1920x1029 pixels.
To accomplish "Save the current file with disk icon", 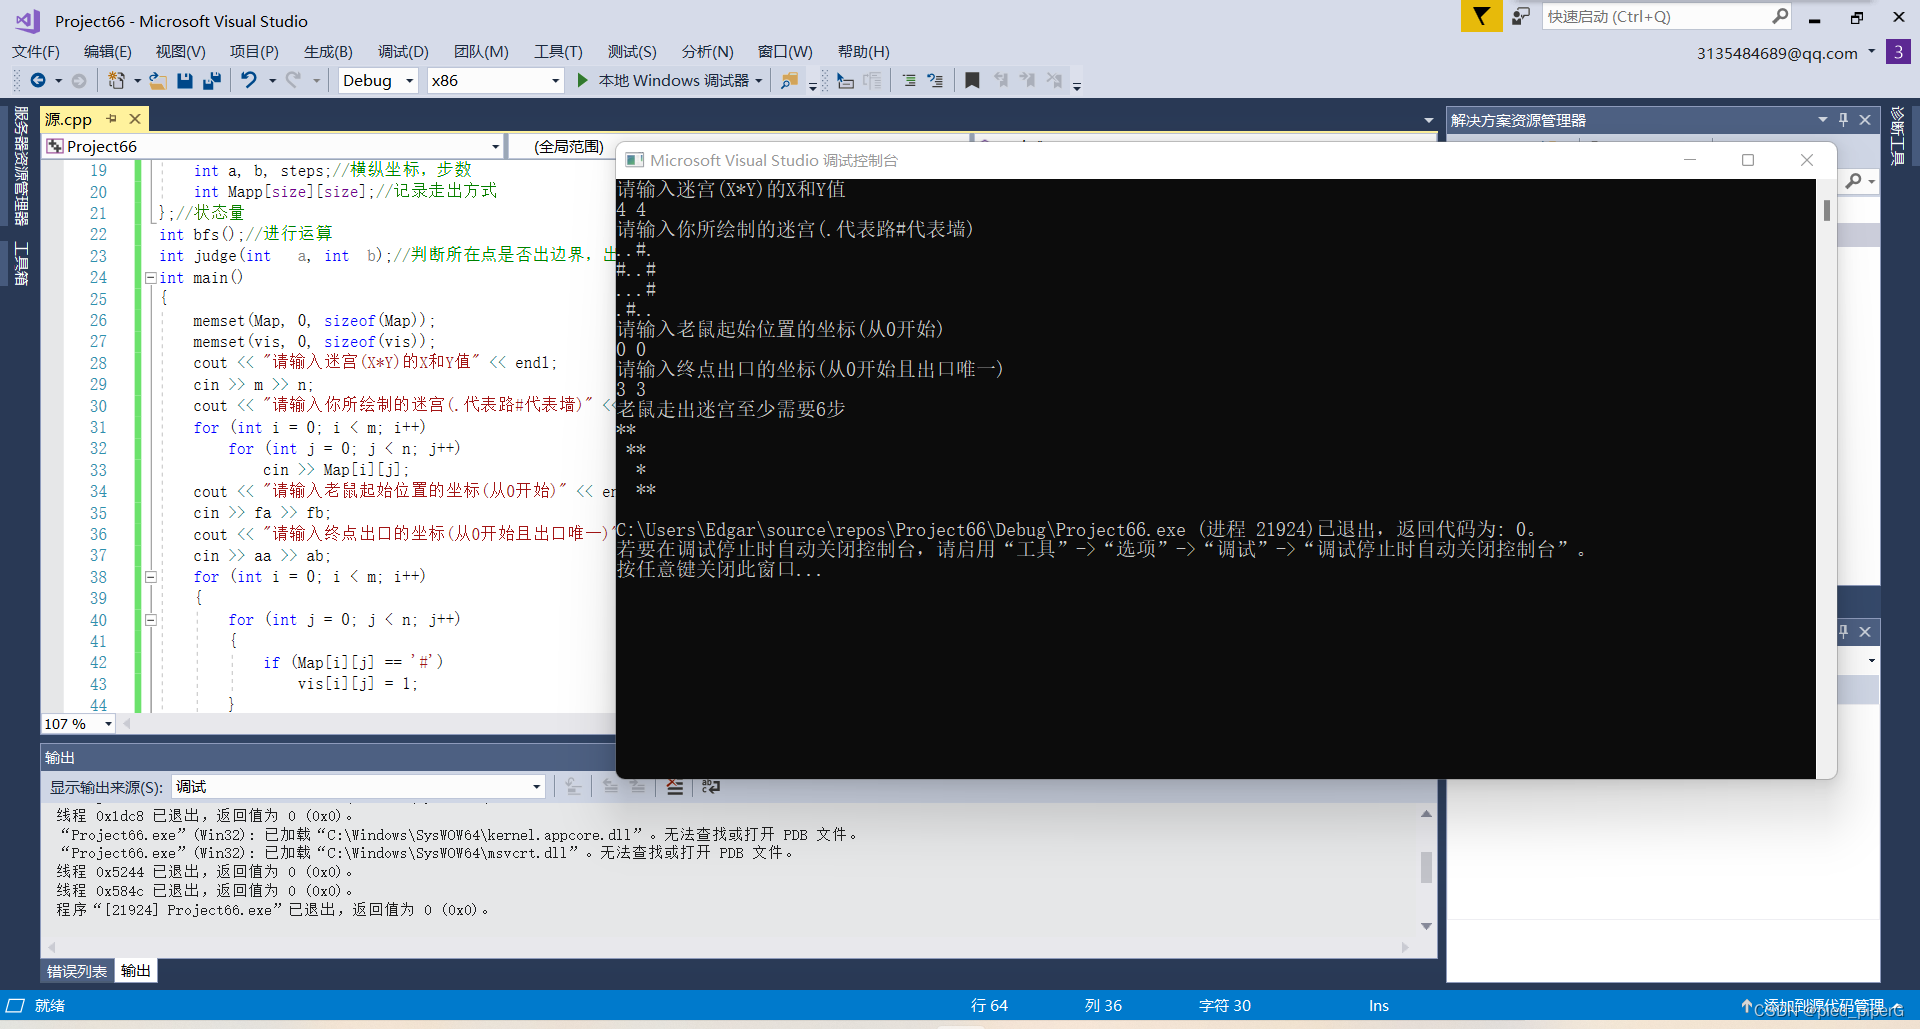I will click(185, 80).
